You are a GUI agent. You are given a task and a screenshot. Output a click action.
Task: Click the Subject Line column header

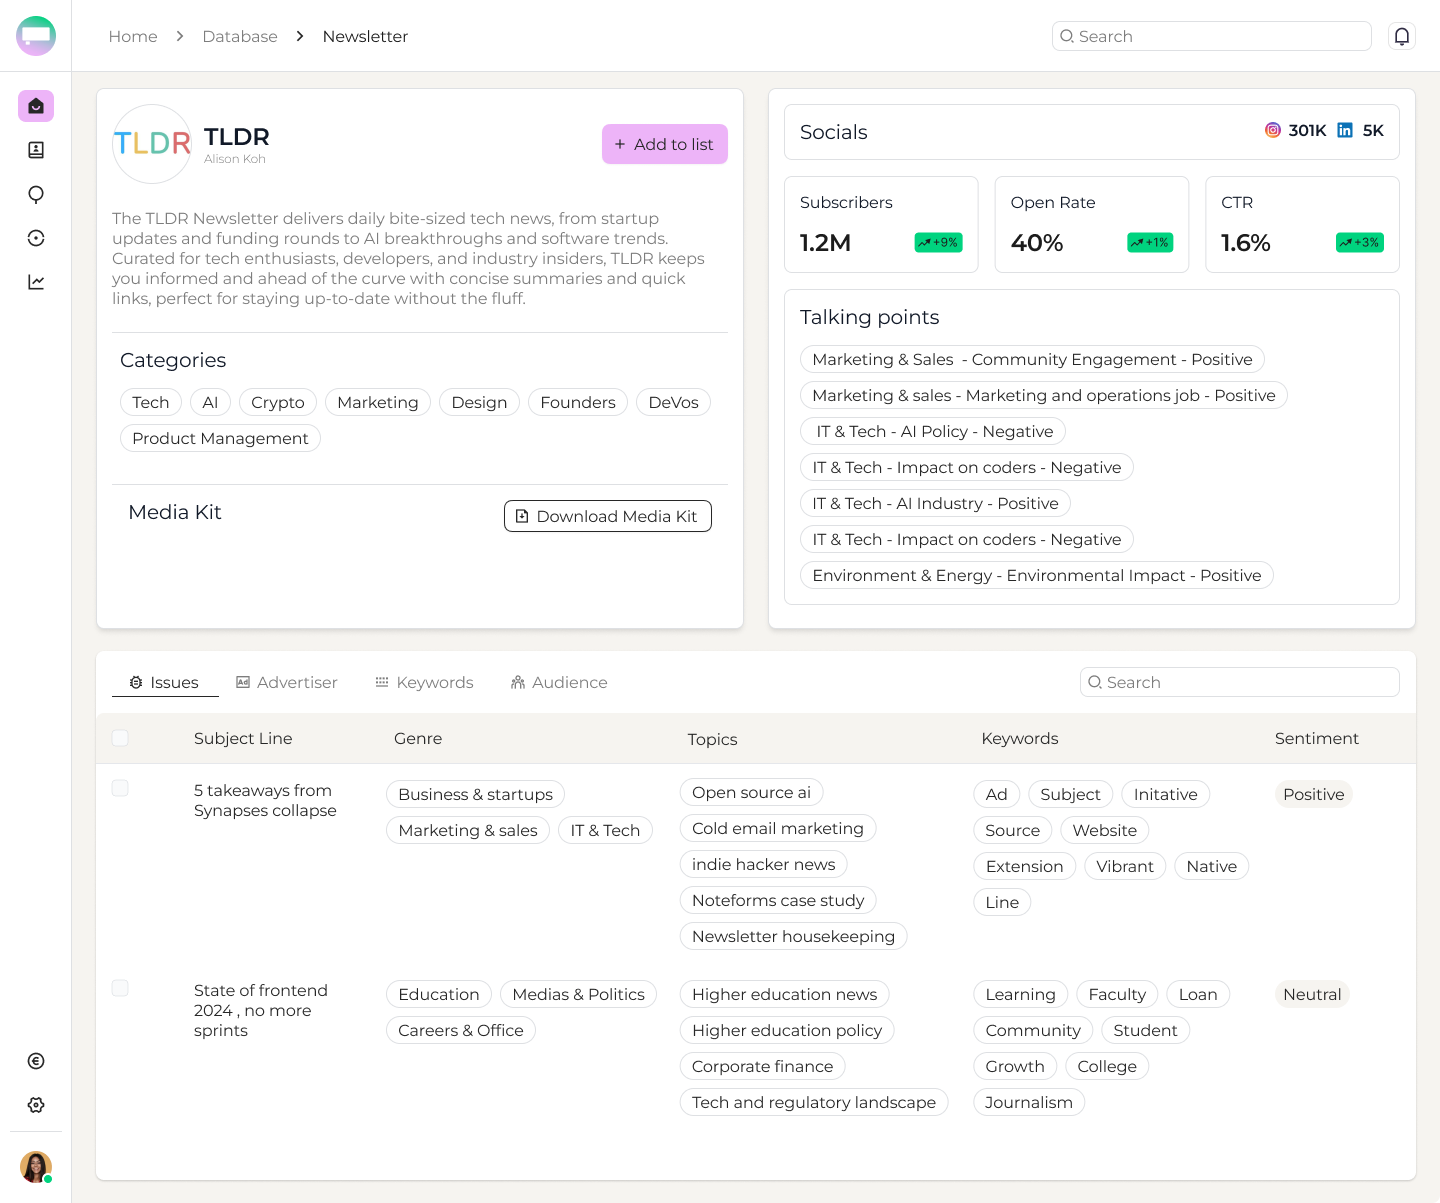click(243, 738)
